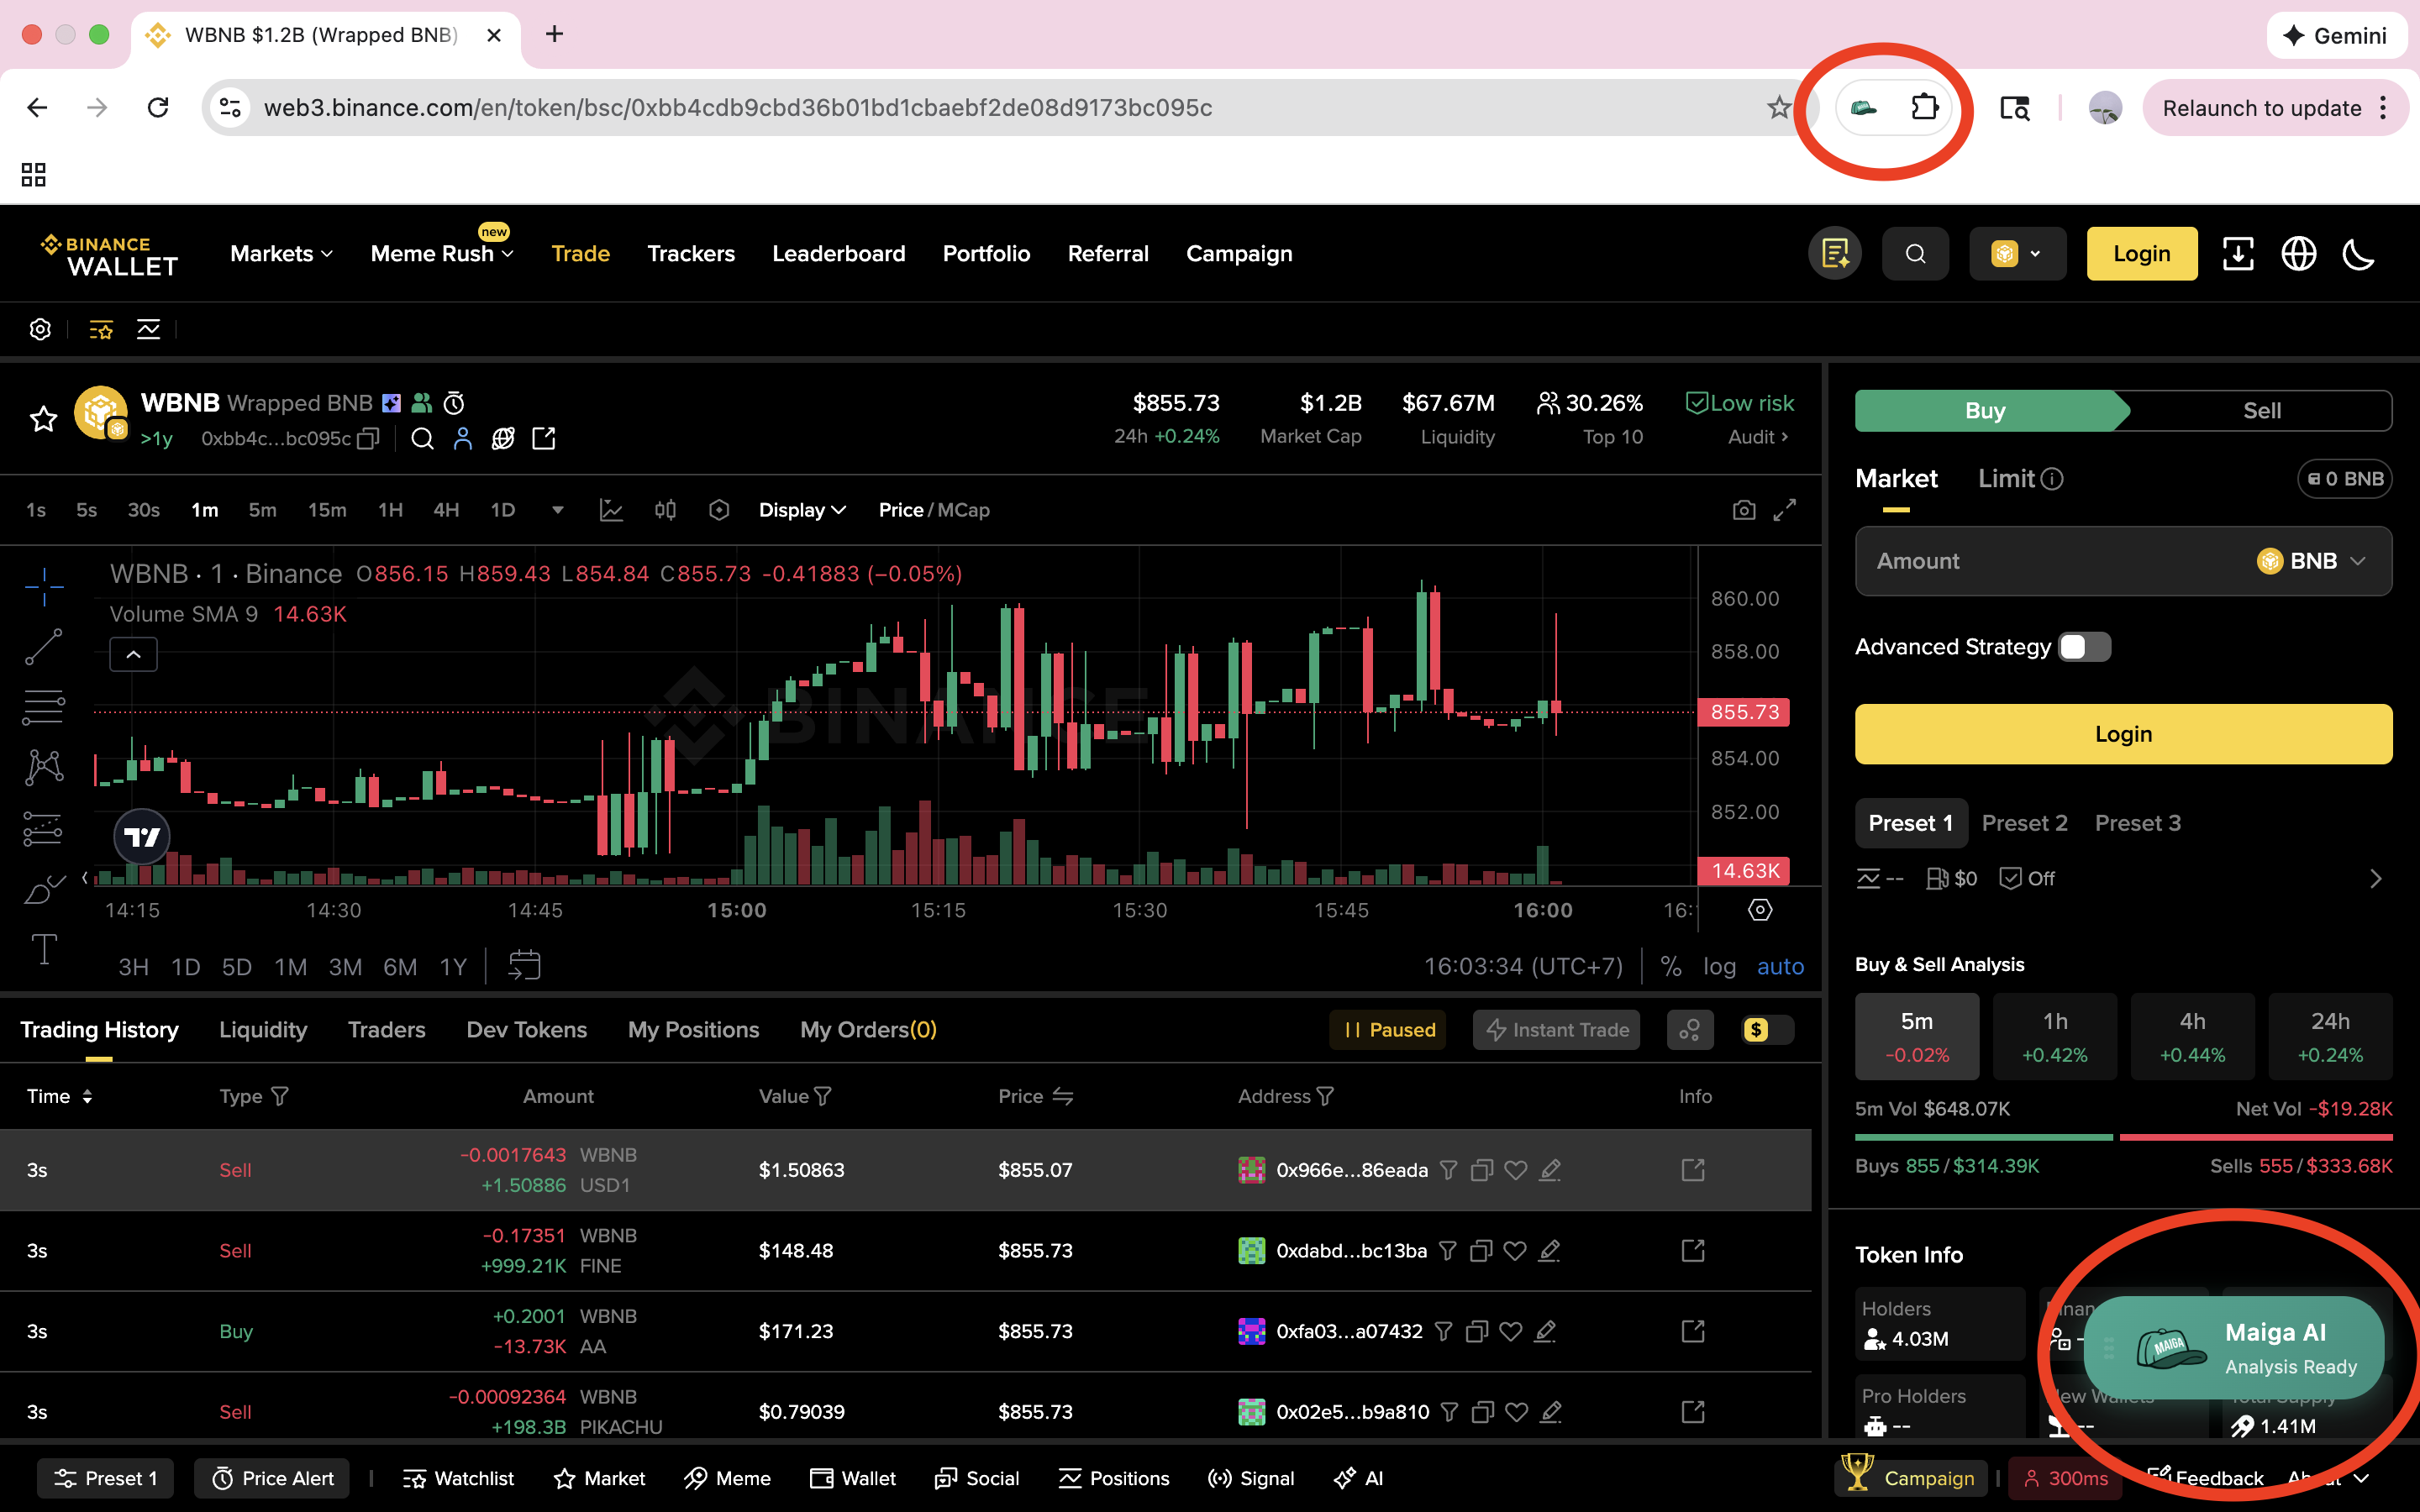The height and width of the screenshot is (1512, 2420).
Task: Expand the Markets menu
Action: click(281, 254)
